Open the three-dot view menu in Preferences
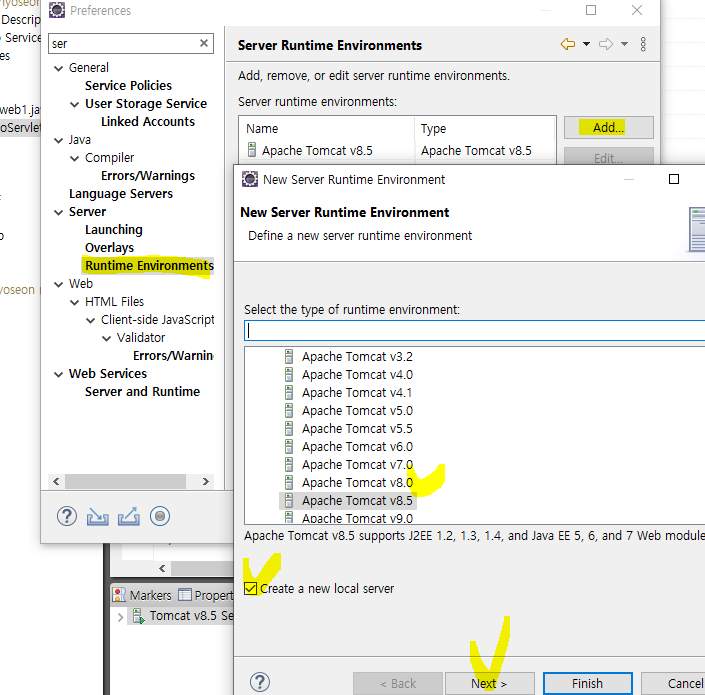This screenshot has height=695, width=705. point(643,44)
